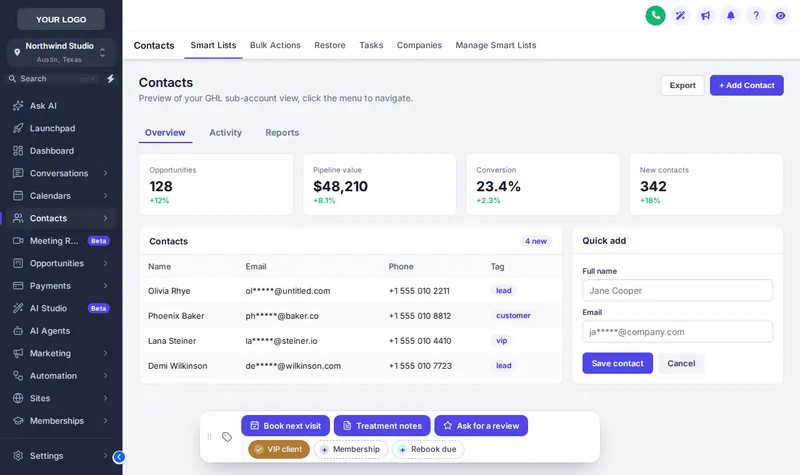Toggle the eye preview icon in top bar

pyautogui.click(x=780, y=15)
